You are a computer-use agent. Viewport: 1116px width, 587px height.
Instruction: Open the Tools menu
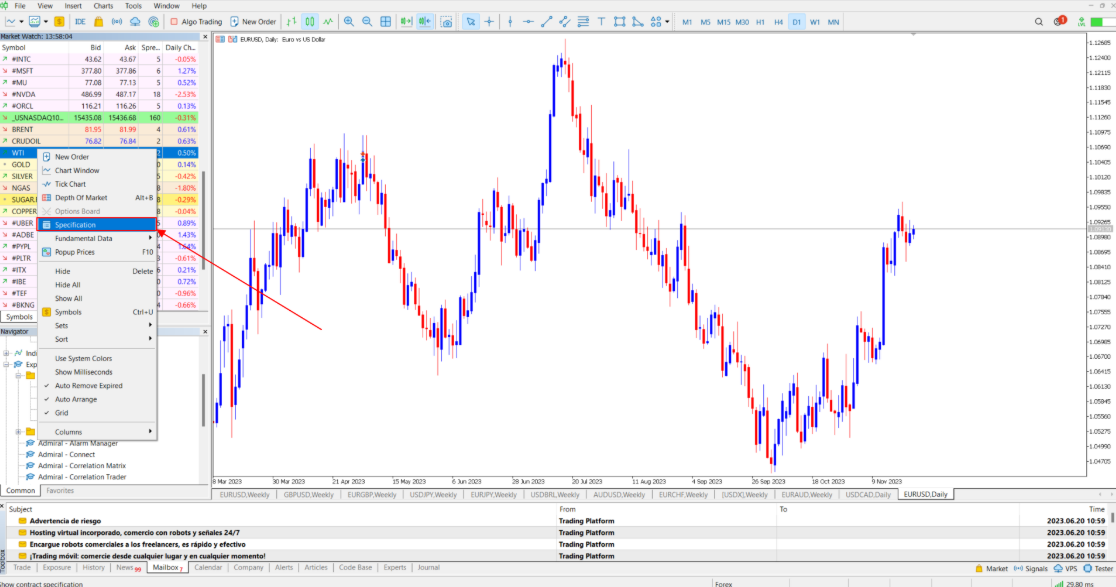pos(133,6)
